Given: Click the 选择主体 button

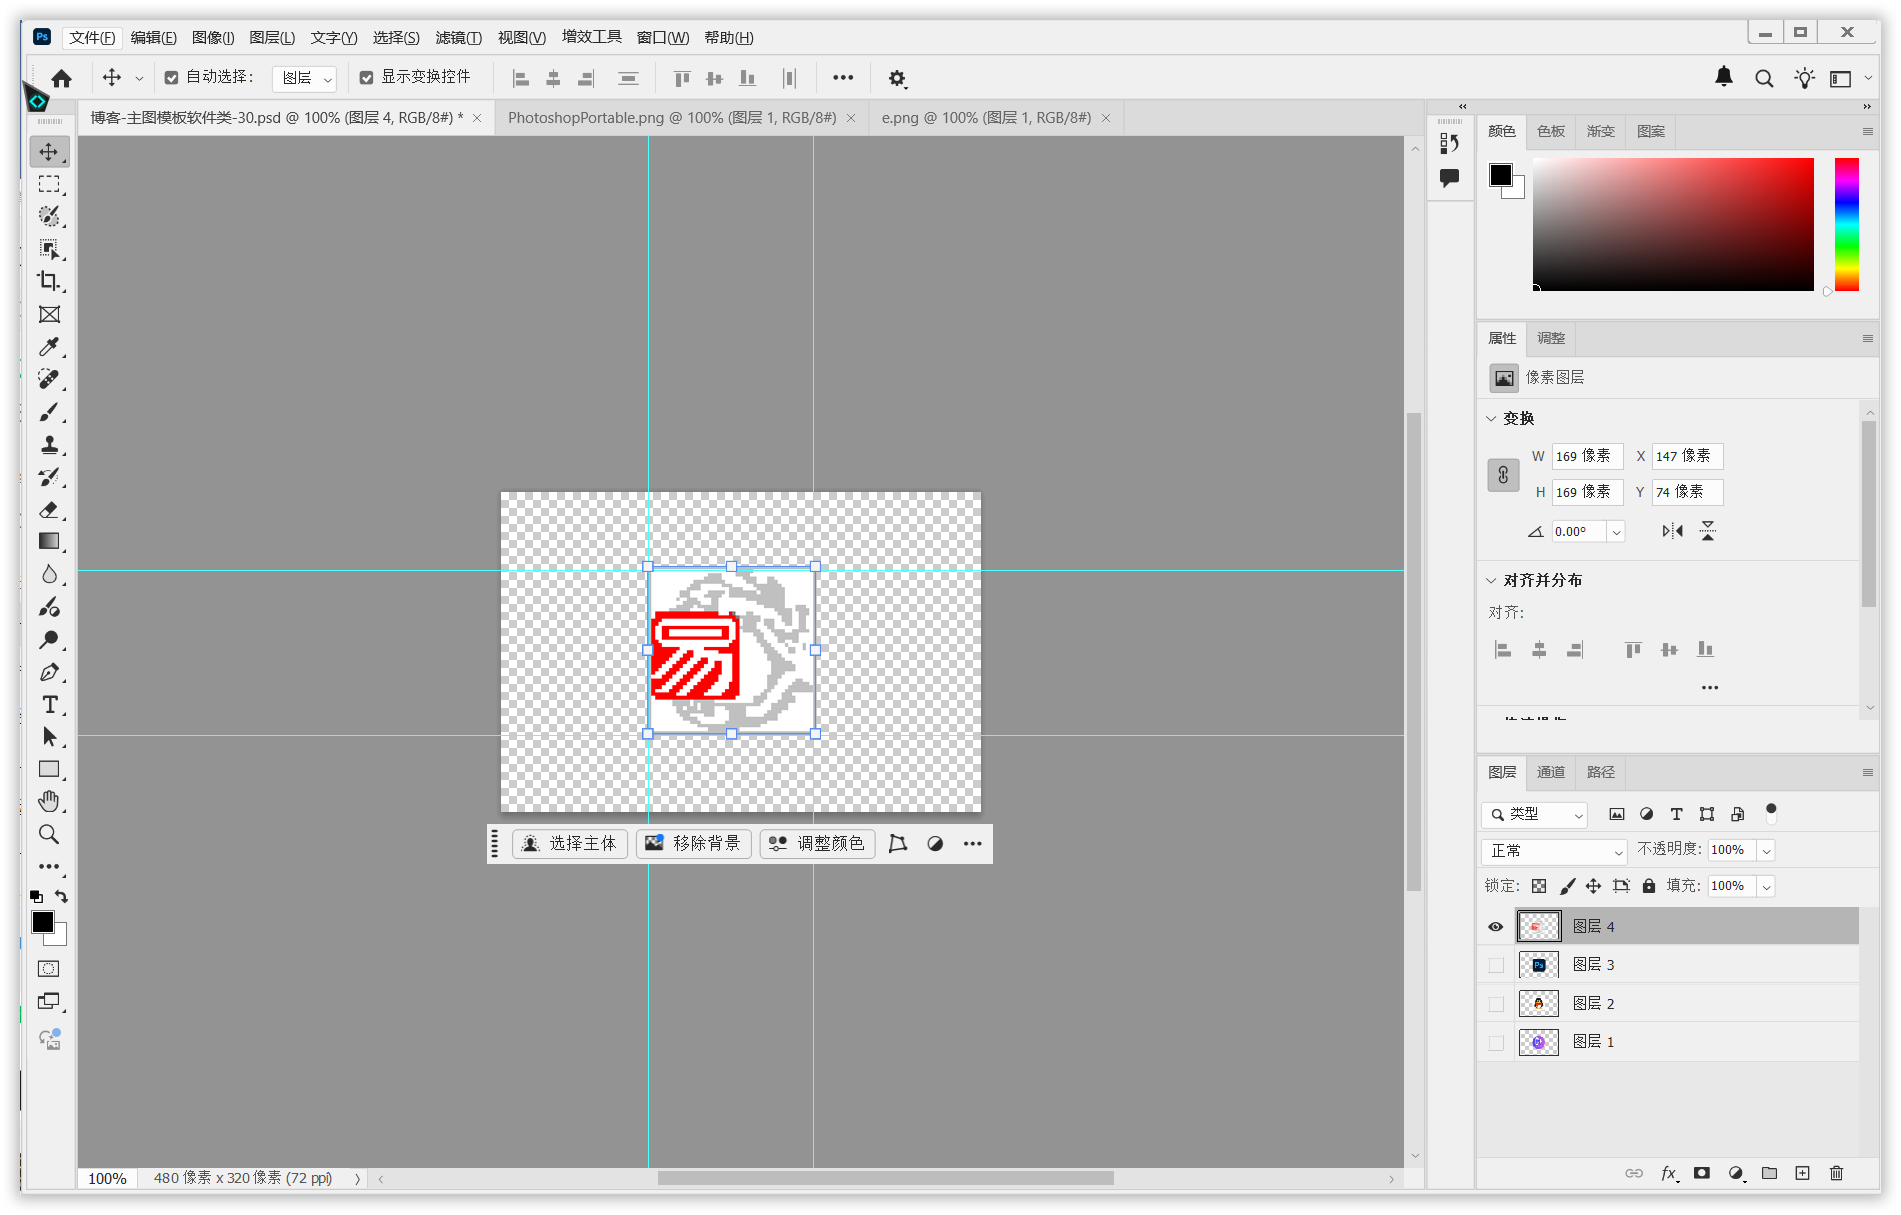Looking at the screenshot, I should [570, 844].
